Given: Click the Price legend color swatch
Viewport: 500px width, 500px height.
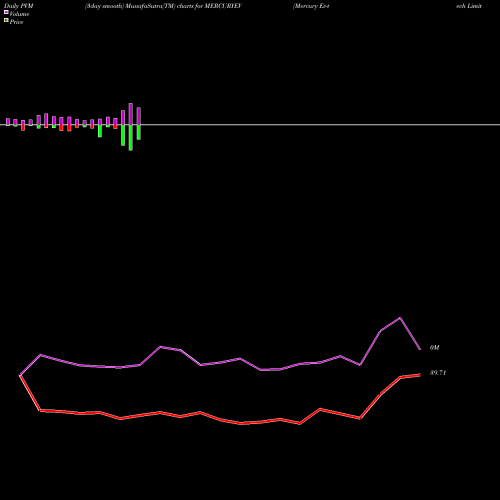Looking at the screenshot, I should click(6, 21).
